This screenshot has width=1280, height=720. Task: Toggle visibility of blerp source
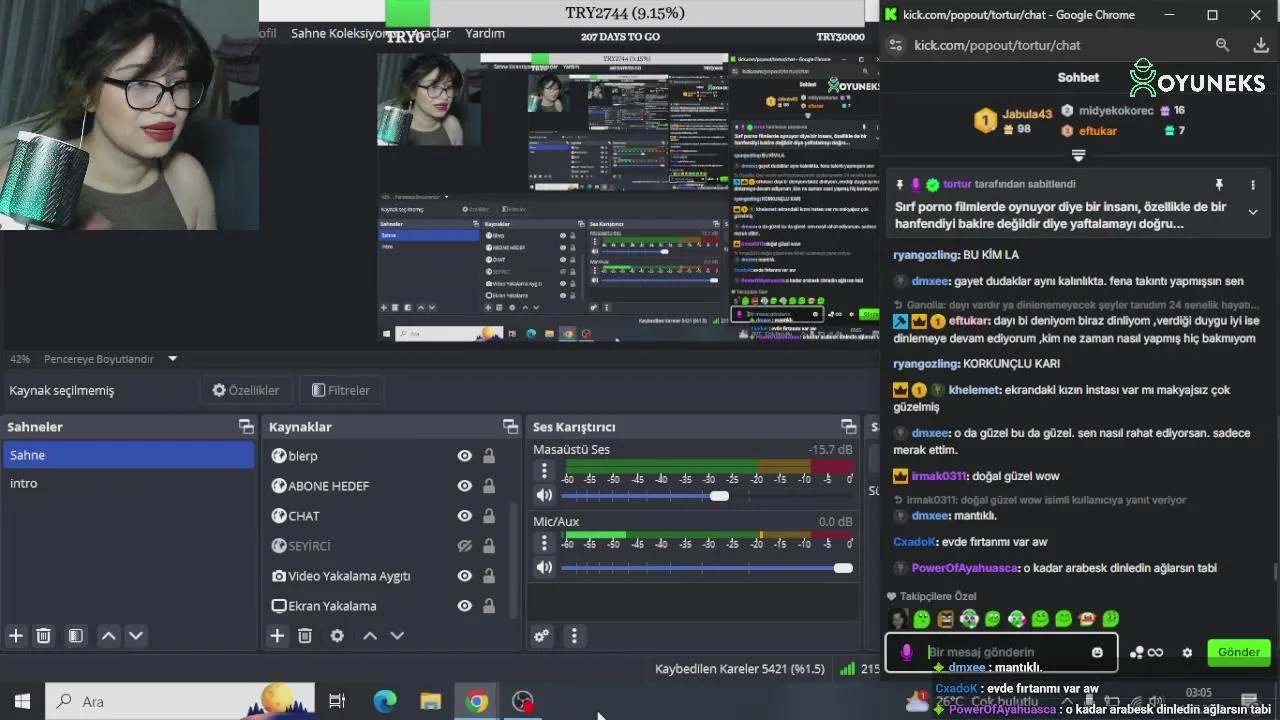tap(464, 456)
